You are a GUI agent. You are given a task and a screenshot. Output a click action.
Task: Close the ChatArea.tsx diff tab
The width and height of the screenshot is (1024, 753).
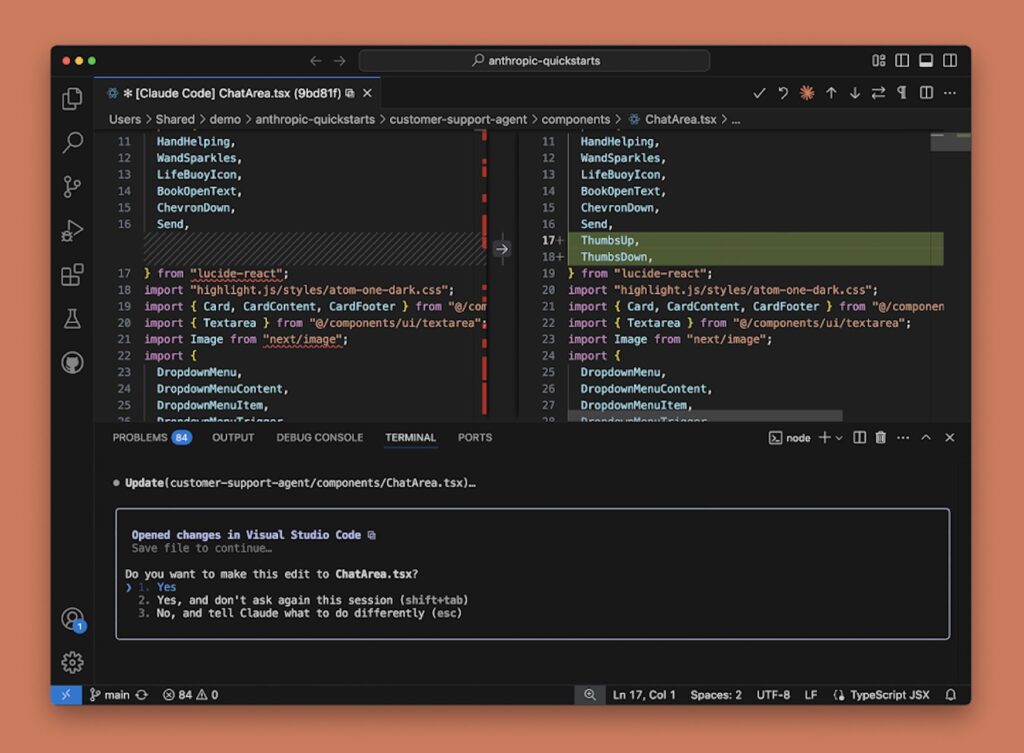coord(368,93)
